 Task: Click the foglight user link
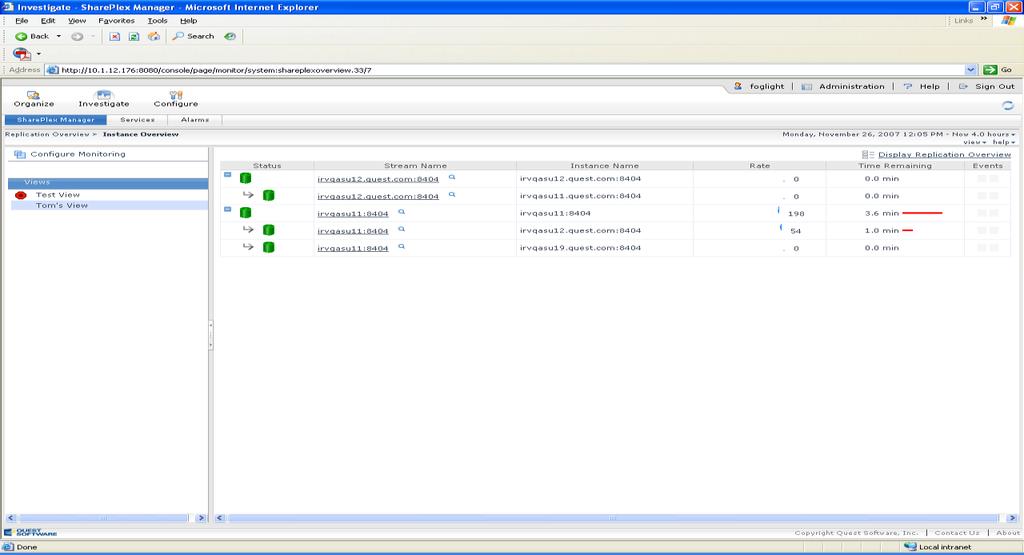767,86
